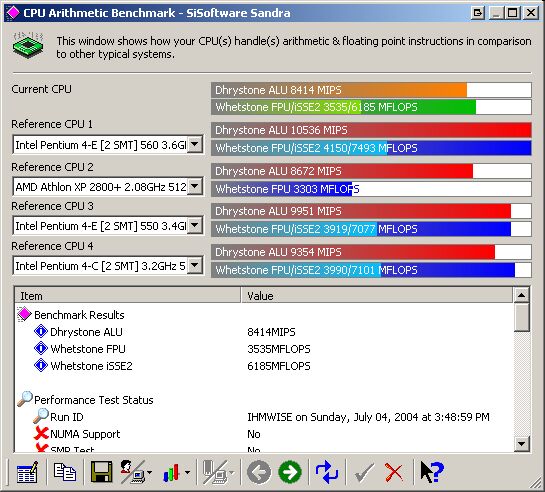545x492 pixels.
Task: Open the Reference CPU 1 dropdown
Action: [195, 144]
